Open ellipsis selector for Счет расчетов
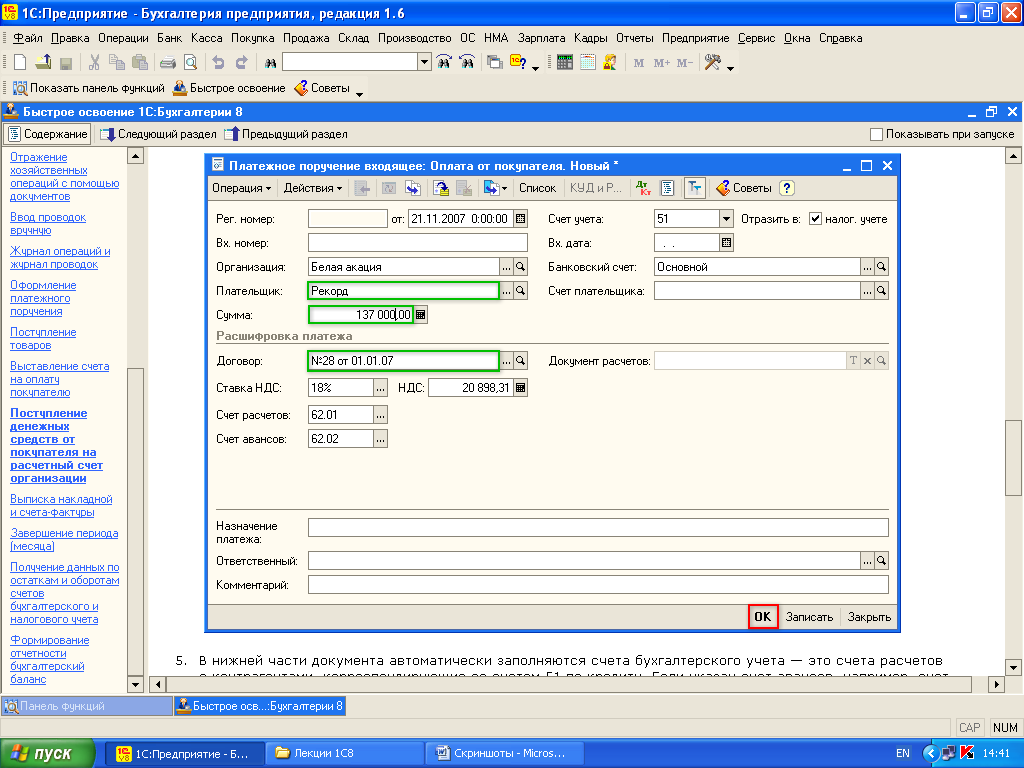This screenshot has width=1024, height=768. [x=380, y=415]
